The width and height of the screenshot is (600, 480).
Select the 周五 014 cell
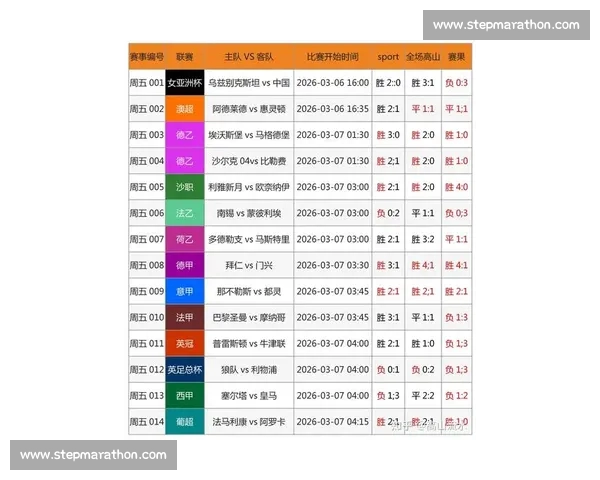tap(147, 421)
